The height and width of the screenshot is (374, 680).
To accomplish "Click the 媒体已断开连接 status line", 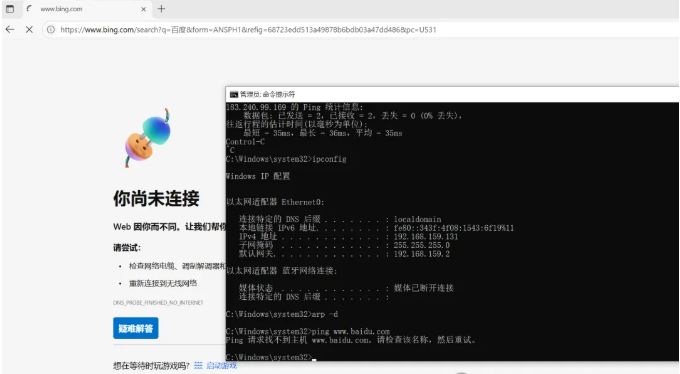I will point(346,288).
